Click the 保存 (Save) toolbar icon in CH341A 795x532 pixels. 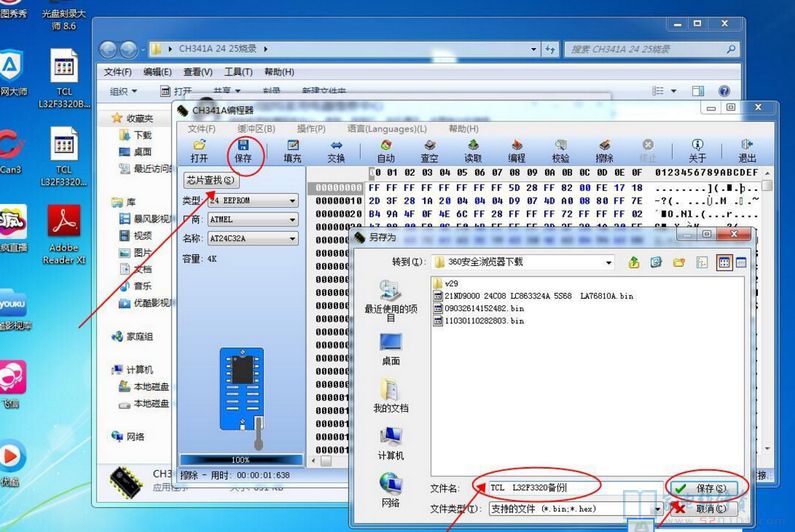pos(242,151)
